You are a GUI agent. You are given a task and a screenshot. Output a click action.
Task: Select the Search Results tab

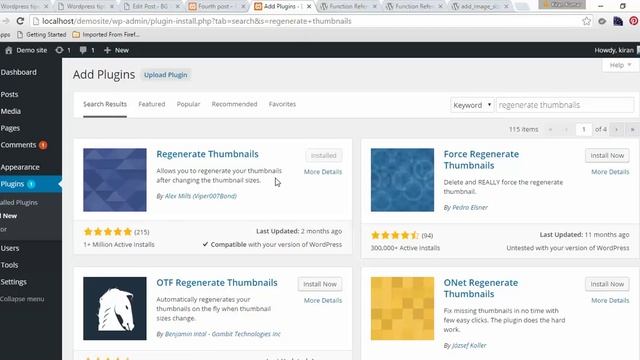pyautogui.click(x=105, y=104)
